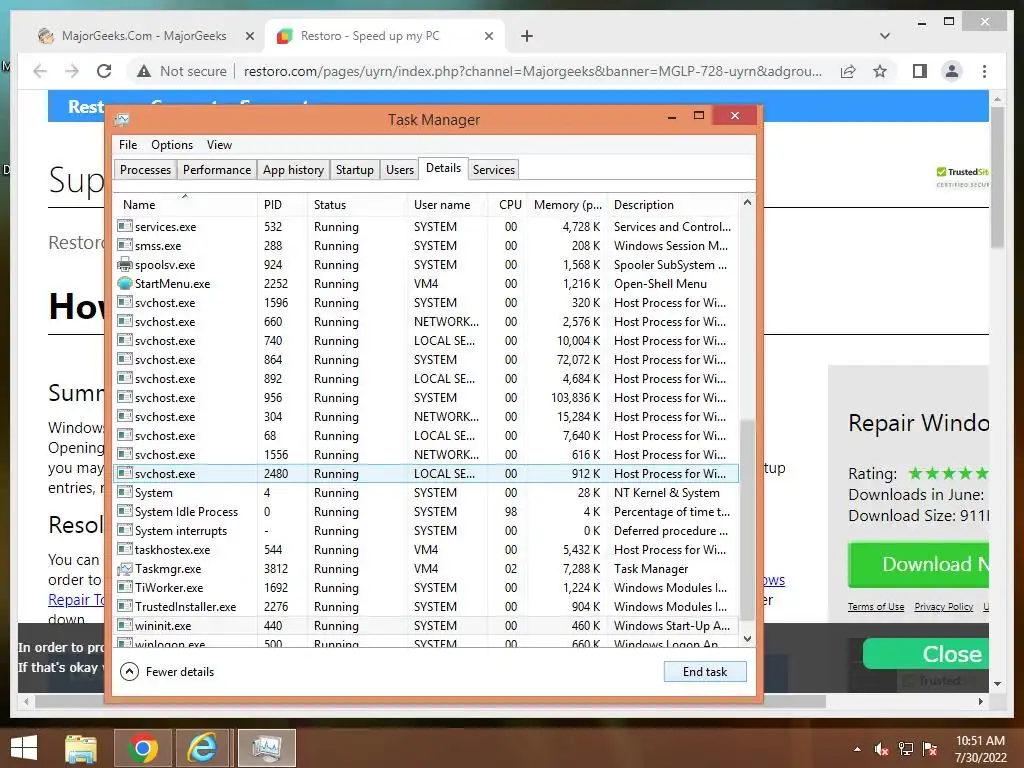This screenshot has width=1024, height=768.
Task: Click the muted speaker tray icon
Action: coord(882,749)
